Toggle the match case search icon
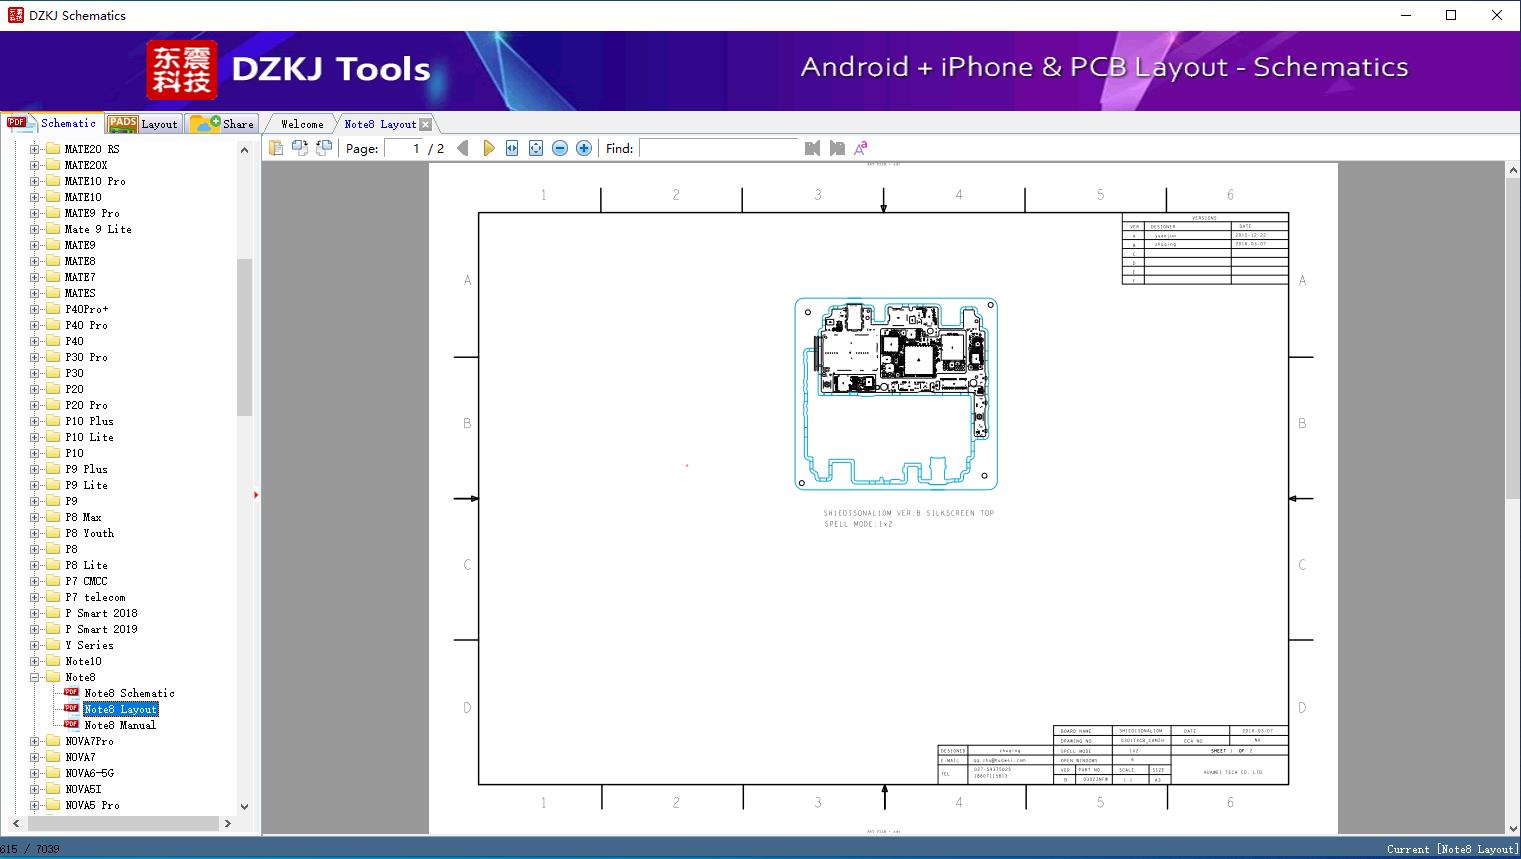 point(861,148)
